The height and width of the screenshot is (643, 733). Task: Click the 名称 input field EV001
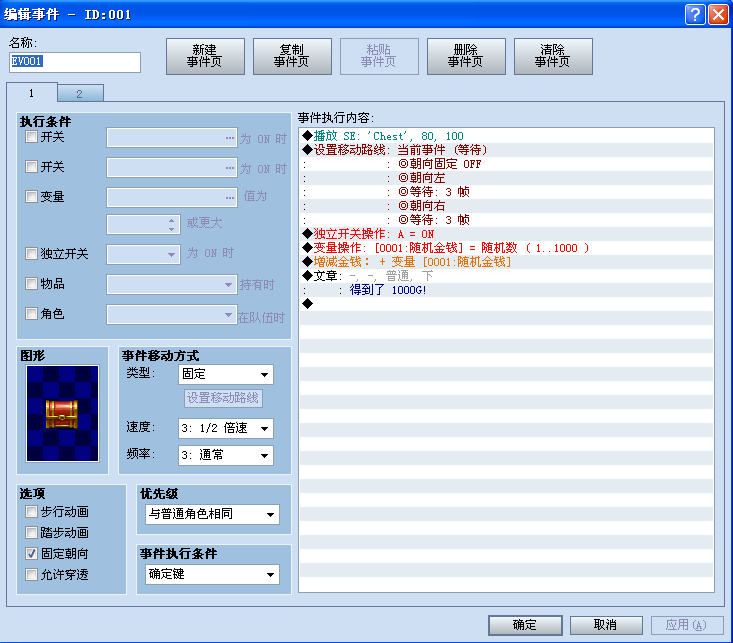75,62
